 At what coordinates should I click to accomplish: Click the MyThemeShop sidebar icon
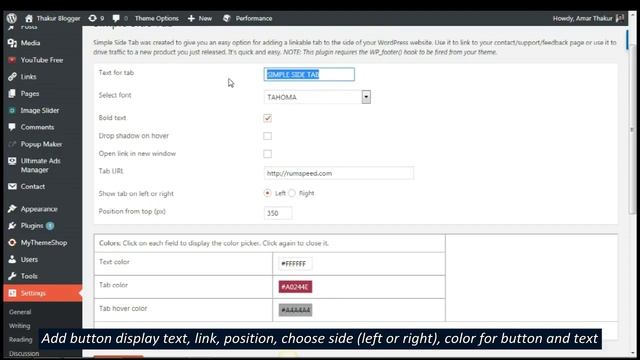coord(12,242)
